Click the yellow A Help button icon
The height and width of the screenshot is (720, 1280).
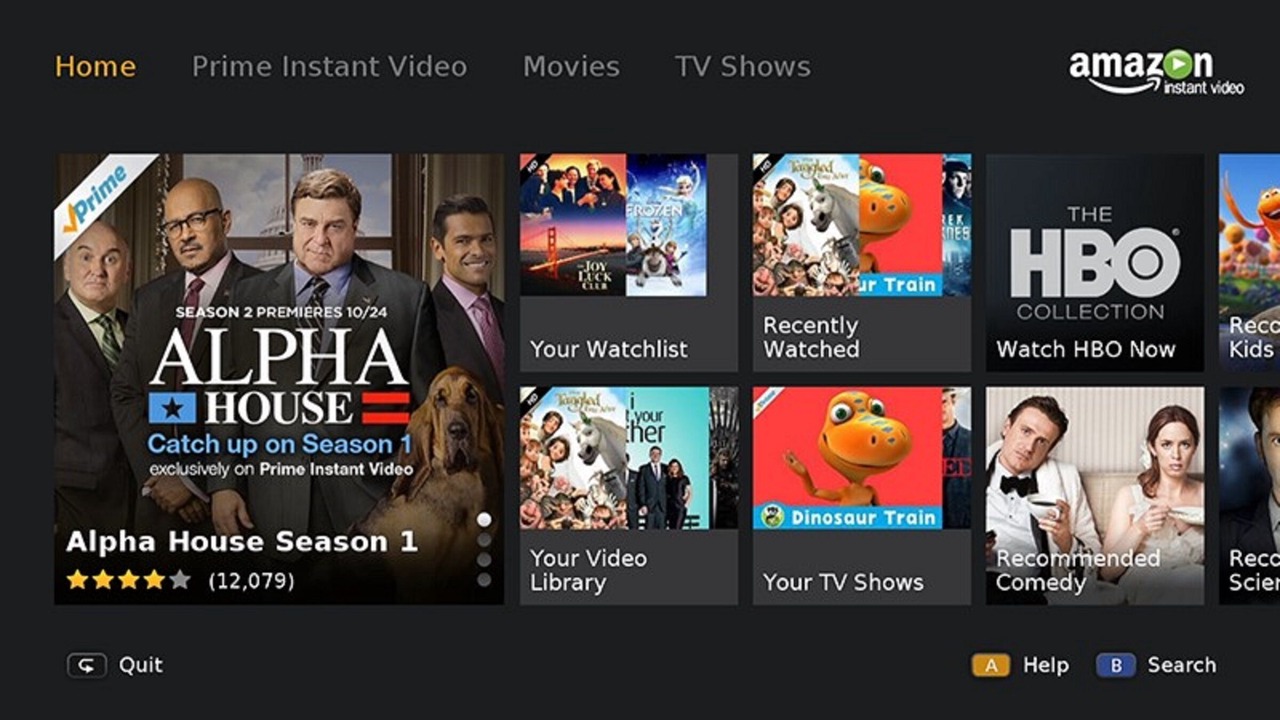[990, 665]
